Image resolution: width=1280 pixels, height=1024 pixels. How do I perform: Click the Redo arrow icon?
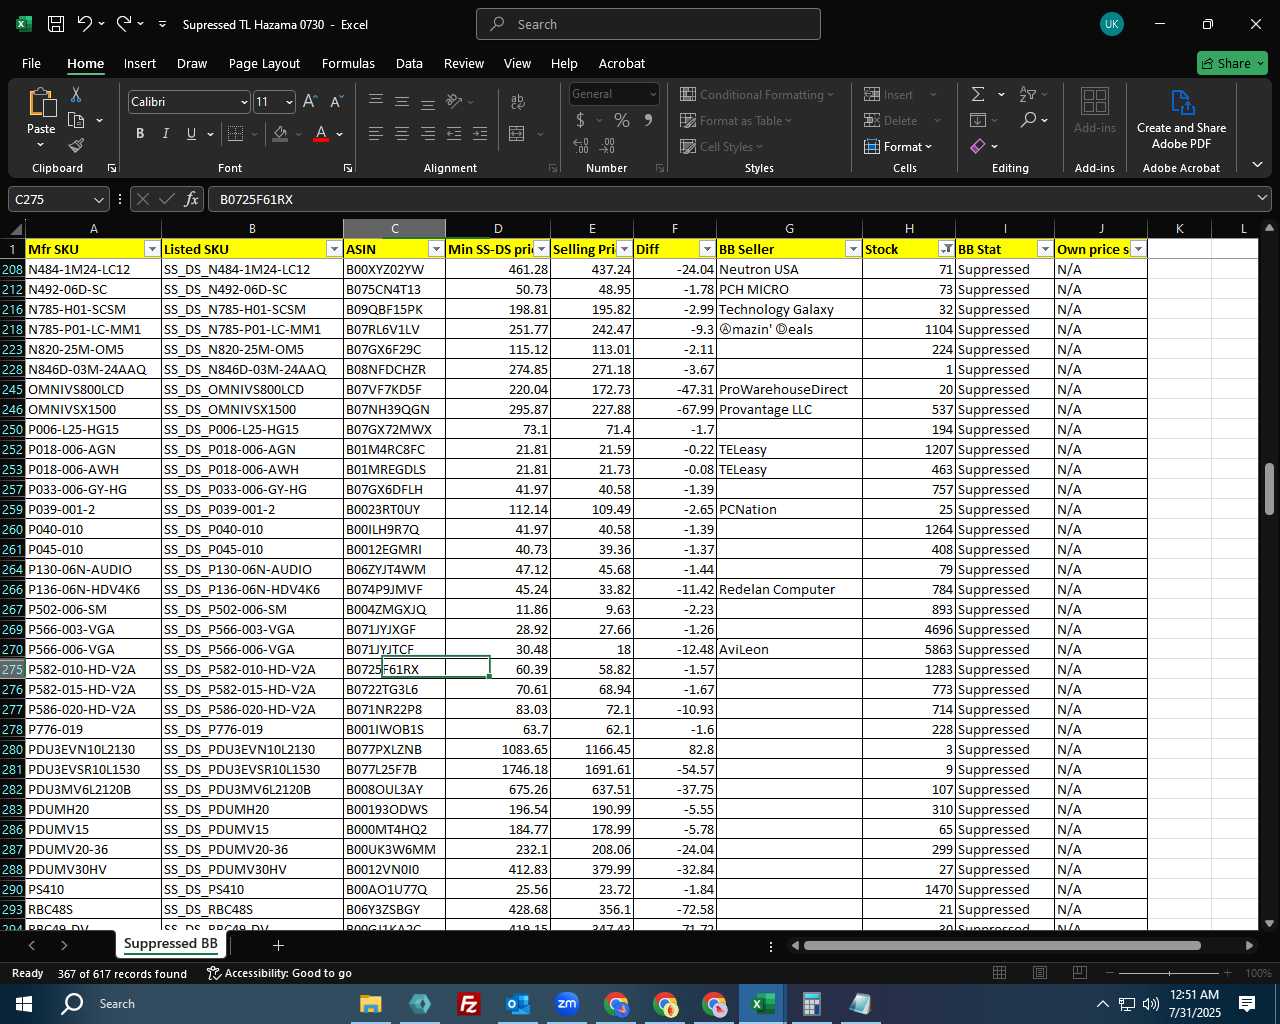123,24
